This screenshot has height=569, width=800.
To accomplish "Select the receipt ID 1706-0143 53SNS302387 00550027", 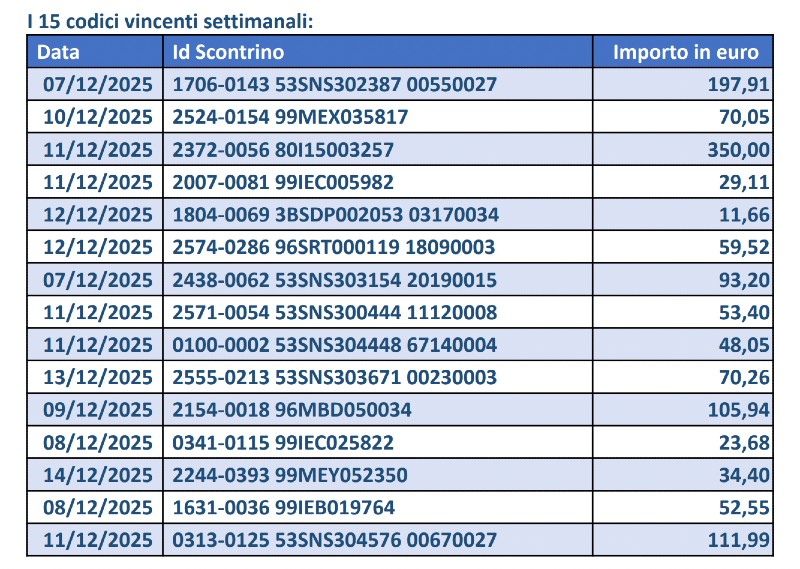I will click(335, 85).
